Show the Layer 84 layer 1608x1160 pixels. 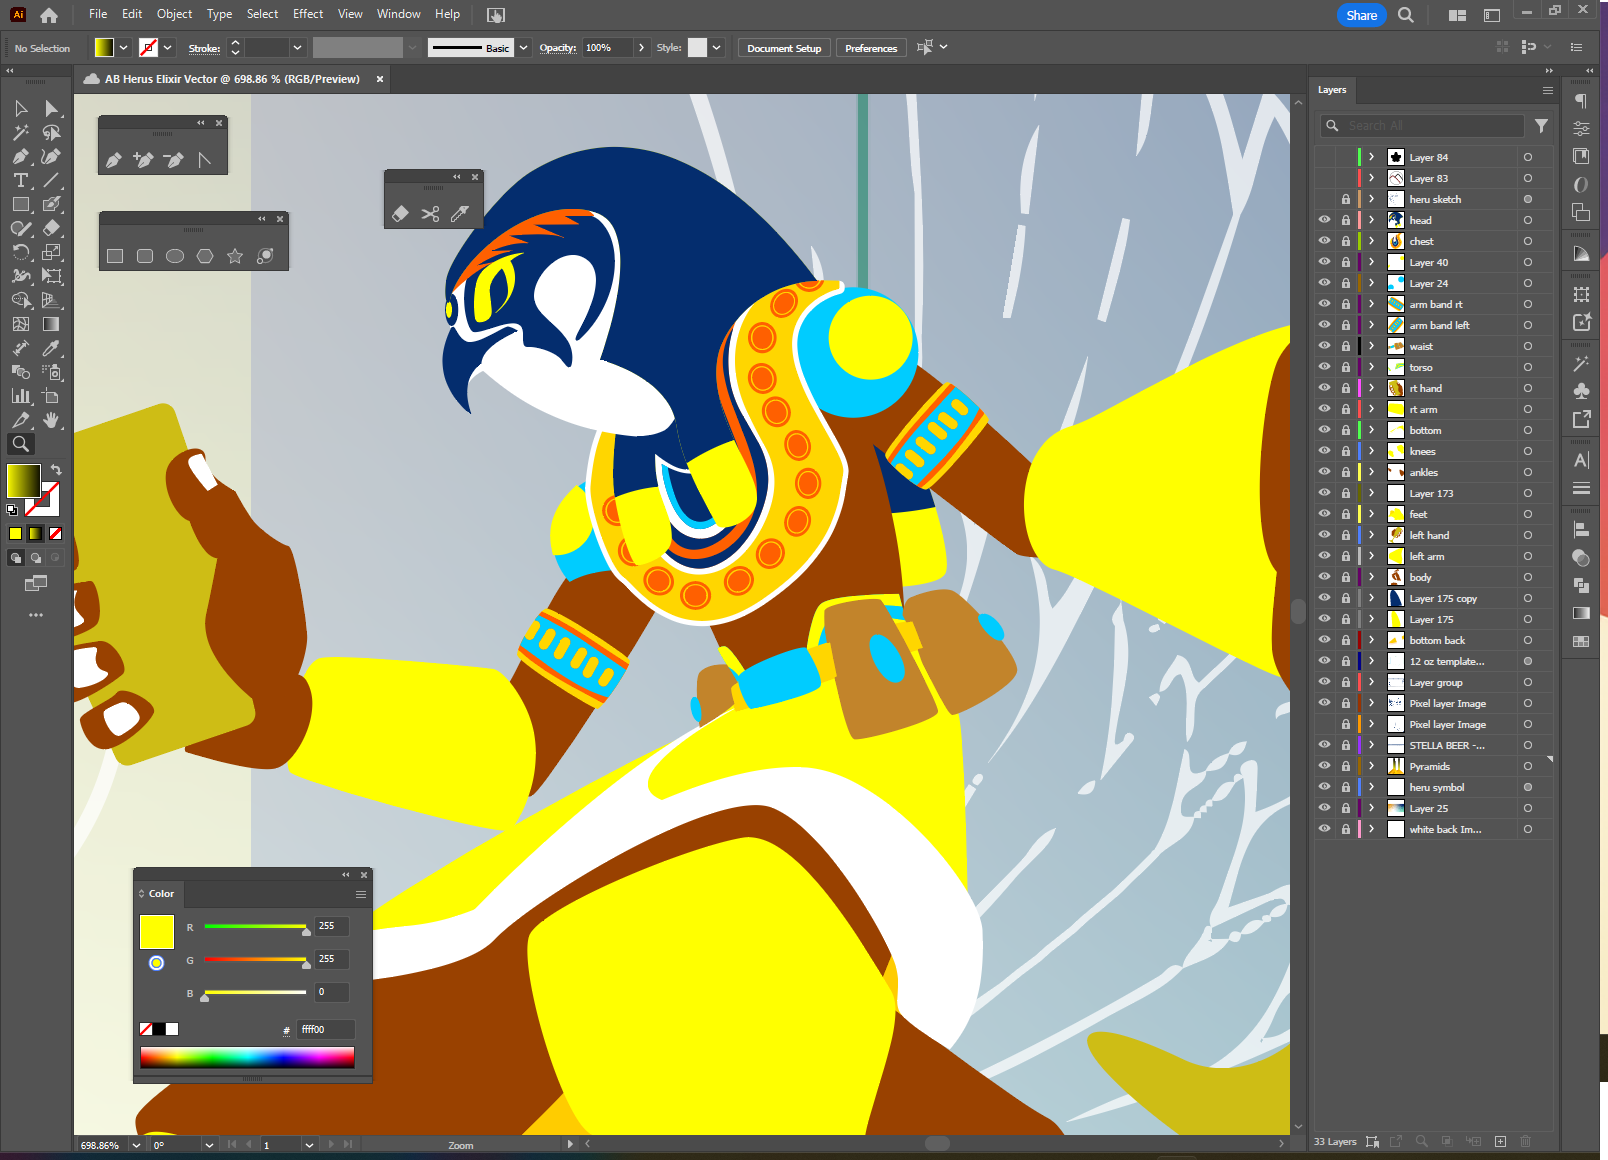point(1324,157)
